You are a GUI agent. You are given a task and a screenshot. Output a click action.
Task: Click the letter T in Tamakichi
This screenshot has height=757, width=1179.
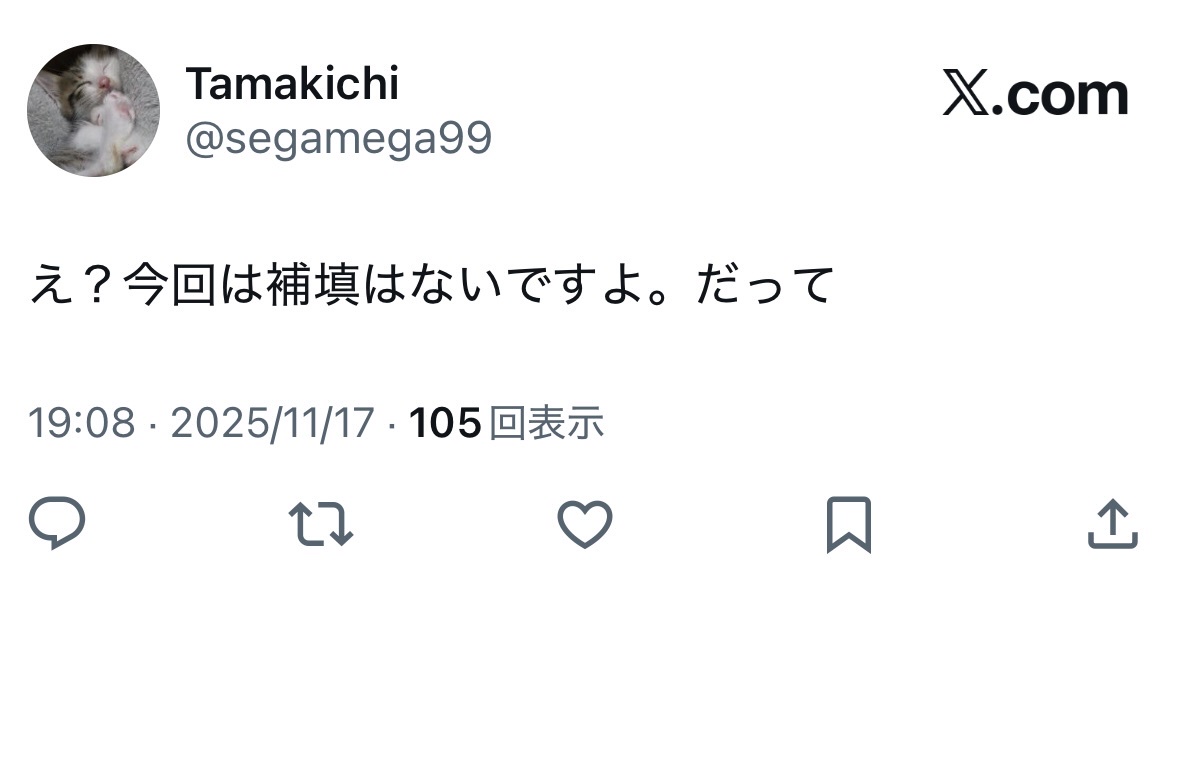[x=198, y=84]
